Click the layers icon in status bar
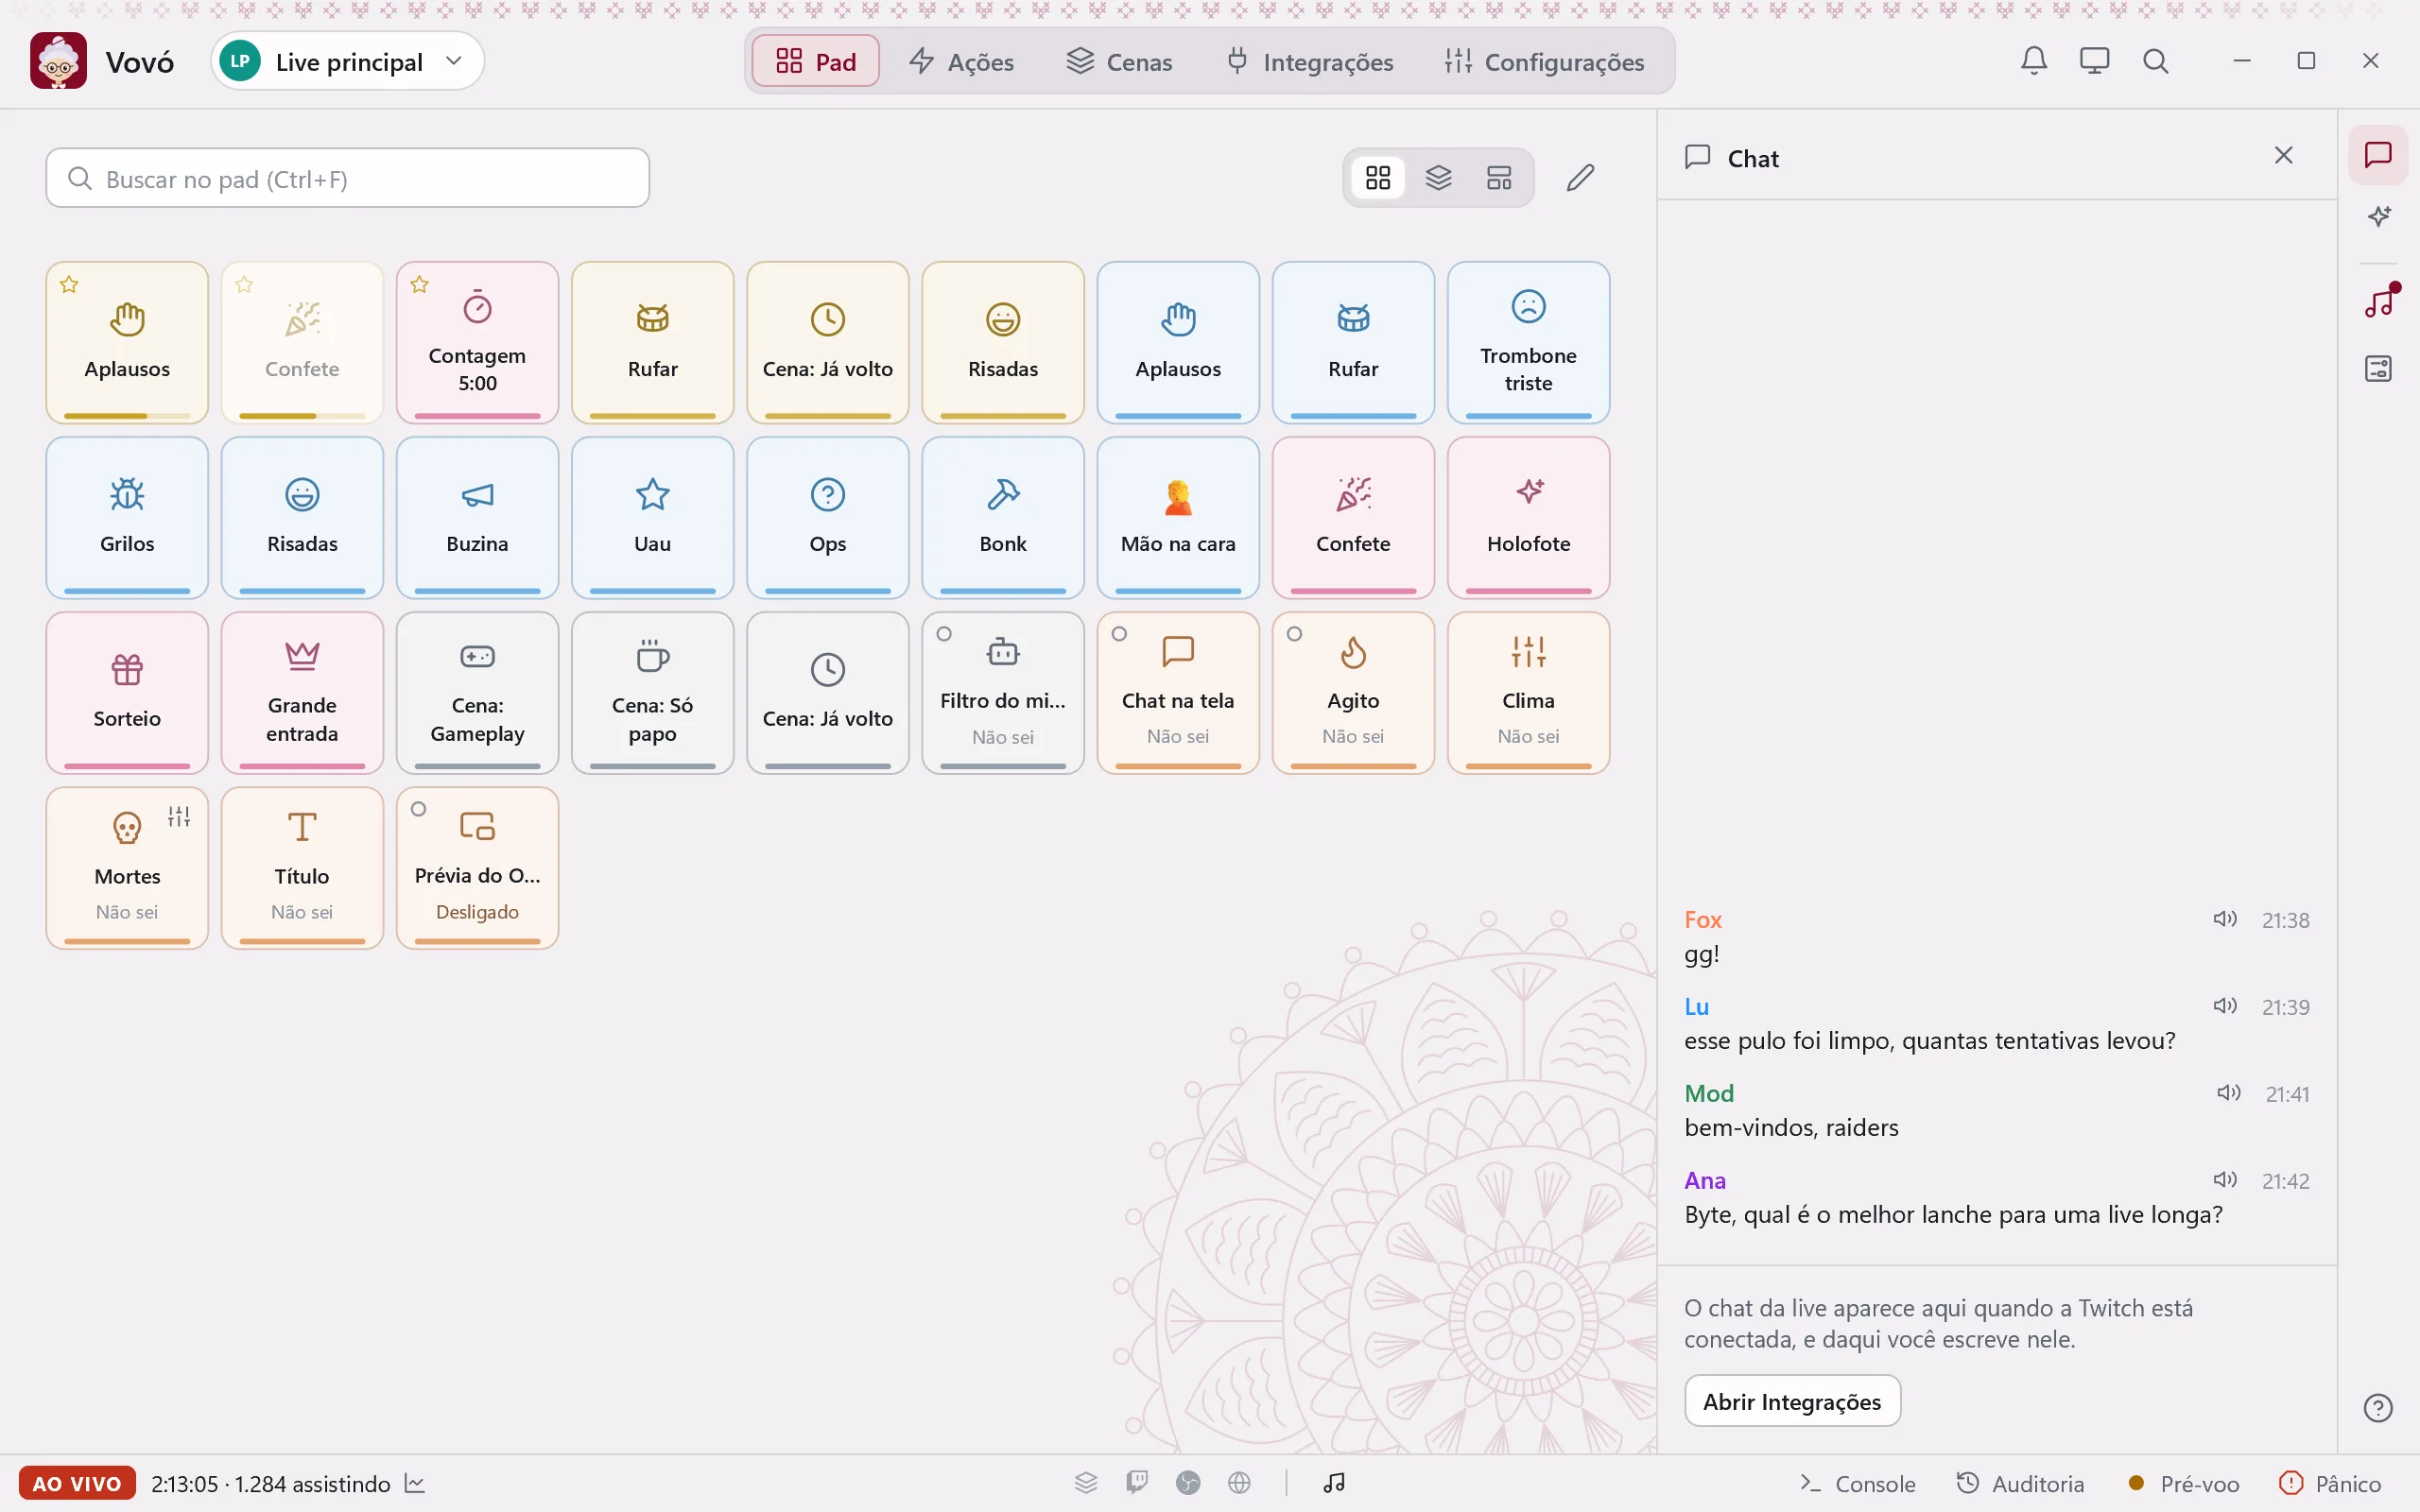 tap(1086, 1483)
